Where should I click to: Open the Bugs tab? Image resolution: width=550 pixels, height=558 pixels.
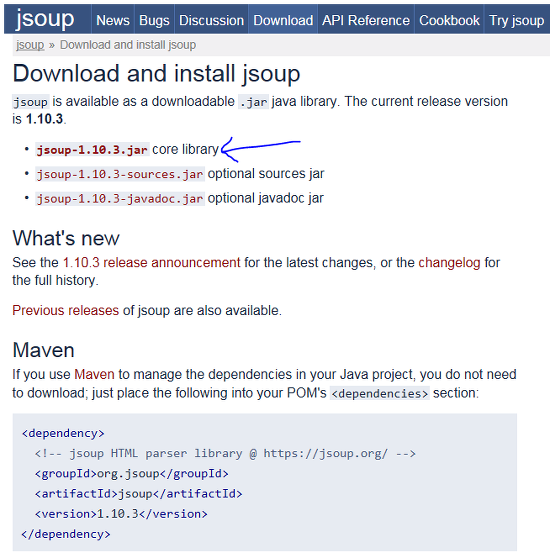tap(154, 20)
